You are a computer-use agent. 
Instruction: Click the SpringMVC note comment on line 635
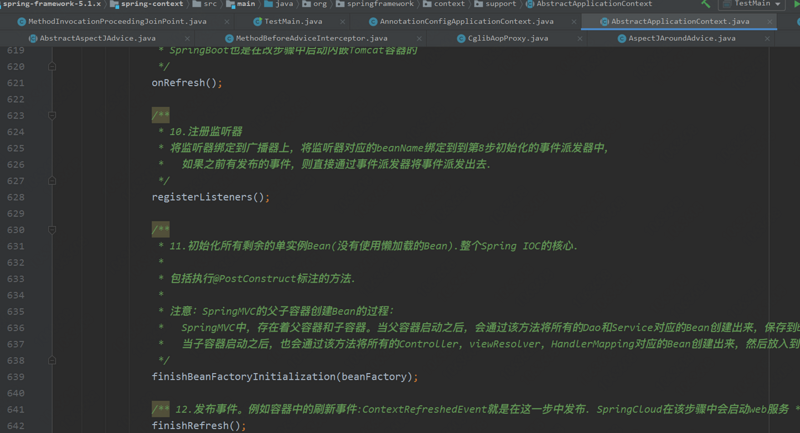click(282, 311)
